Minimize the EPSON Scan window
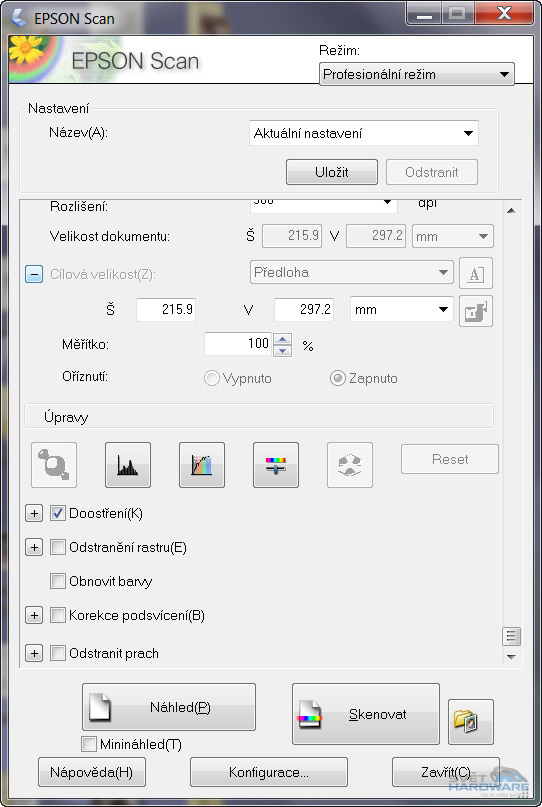542x807 pixels. [x=424, y=14]
